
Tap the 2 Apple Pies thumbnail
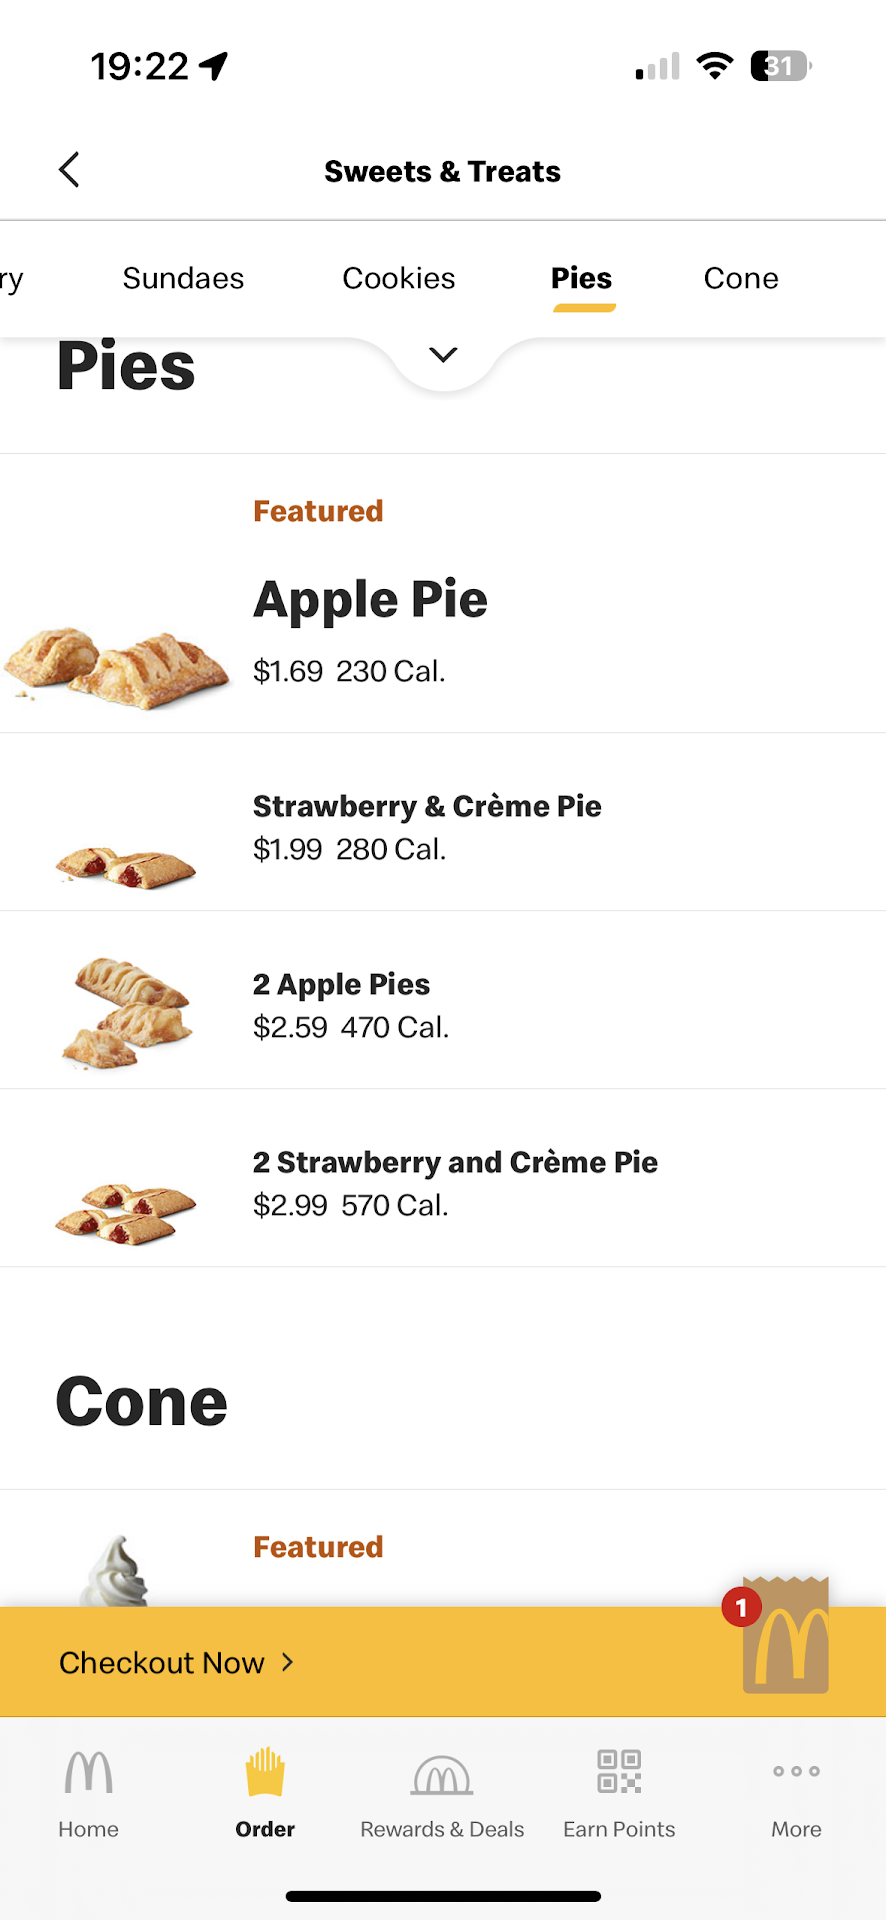[127, 1012]
